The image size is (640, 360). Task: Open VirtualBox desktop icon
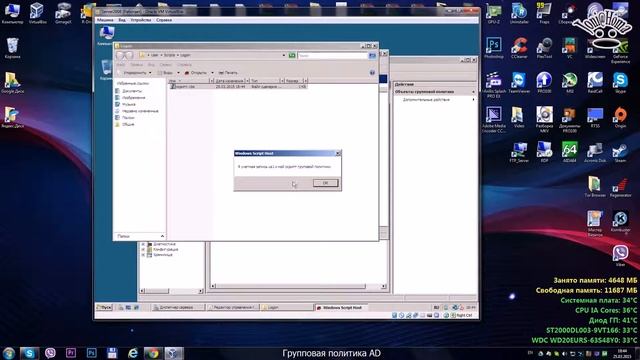pos(38,13)
